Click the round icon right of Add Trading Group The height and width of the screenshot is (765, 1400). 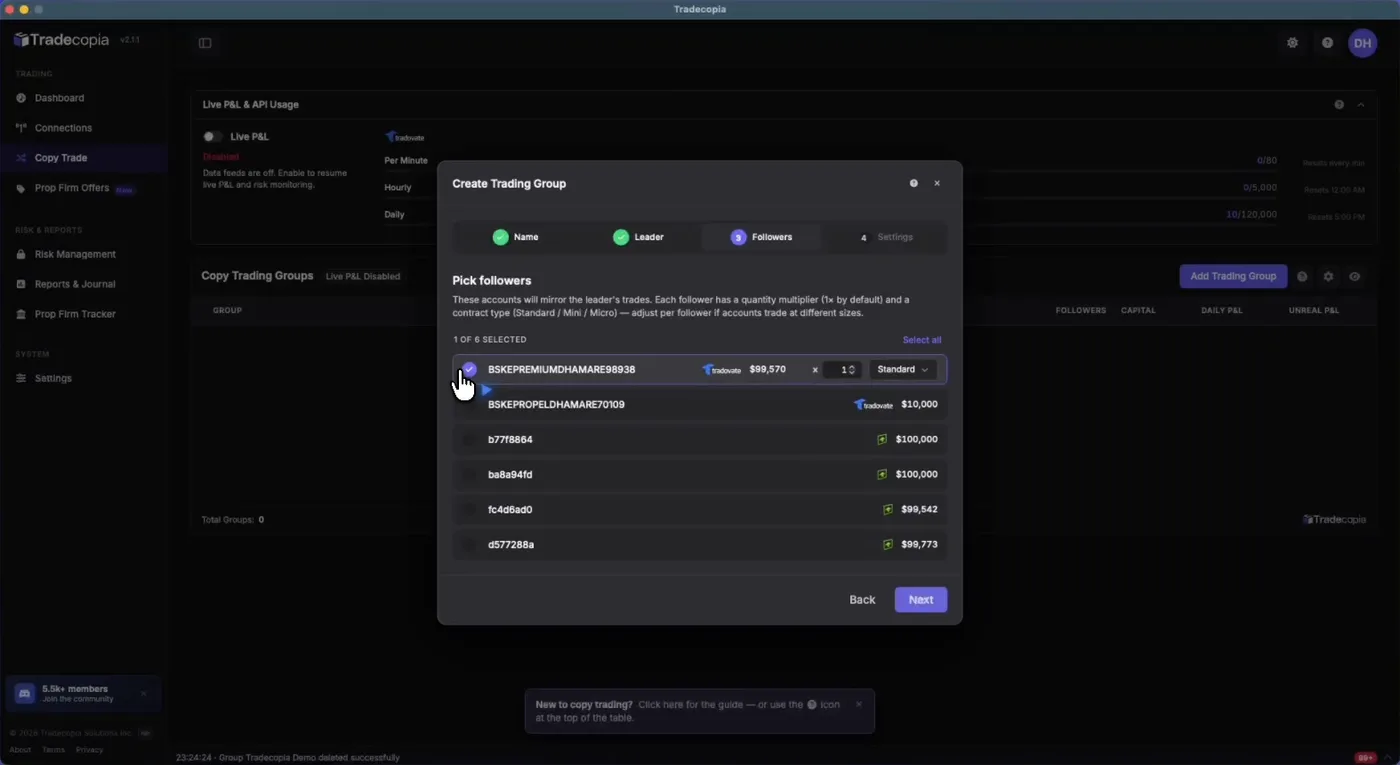(1302, 277)
